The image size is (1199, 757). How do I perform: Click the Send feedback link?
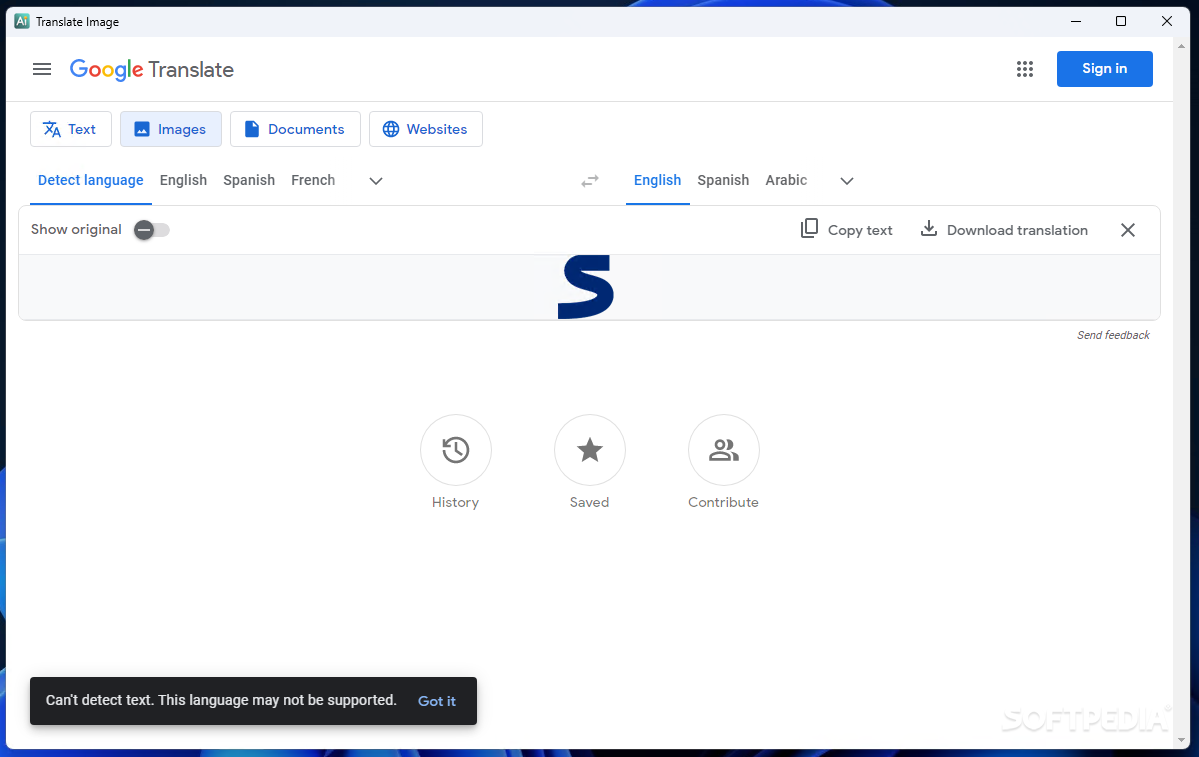[x=1113, y=335]
